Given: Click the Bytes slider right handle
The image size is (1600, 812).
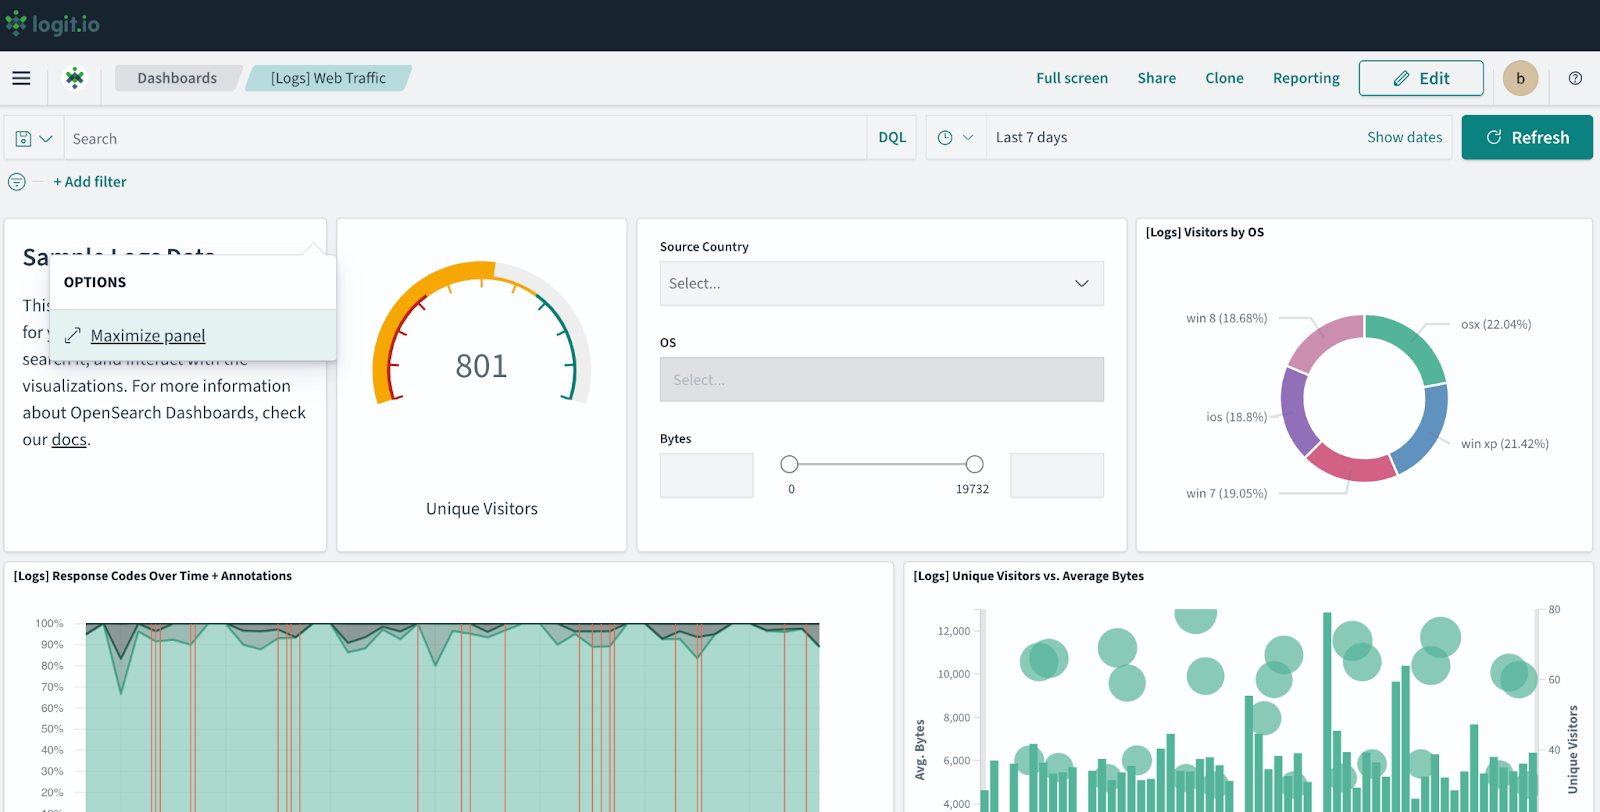Looking at the screenshot, I should [974, 464].
